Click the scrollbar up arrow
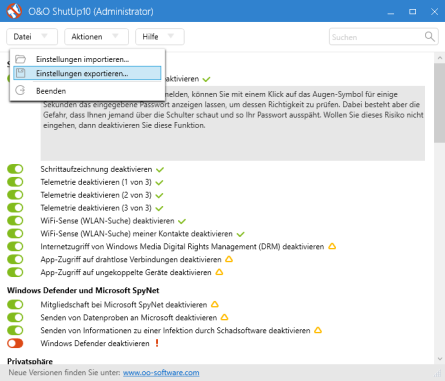The height and width of the screenshot is (381, 445). pos(440,58)
